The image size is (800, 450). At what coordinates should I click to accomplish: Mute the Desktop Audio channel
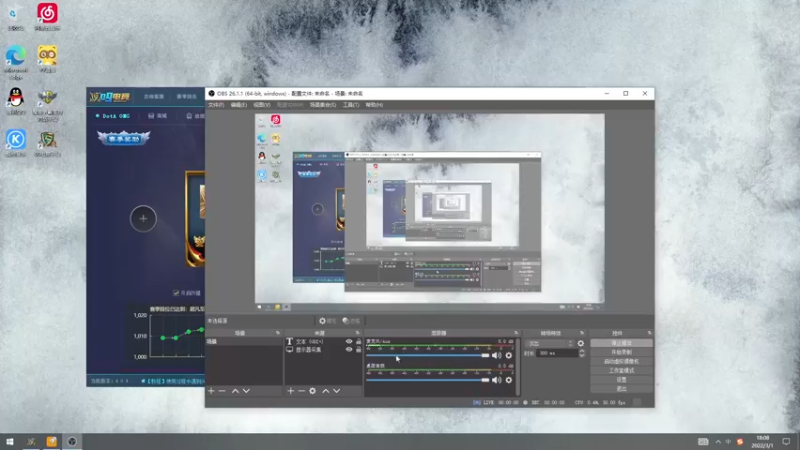tap(496, 380)
